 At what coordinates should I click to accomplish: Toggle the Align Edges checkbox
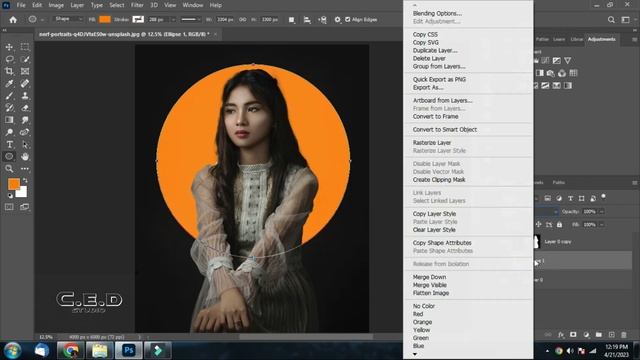point(348,19)
